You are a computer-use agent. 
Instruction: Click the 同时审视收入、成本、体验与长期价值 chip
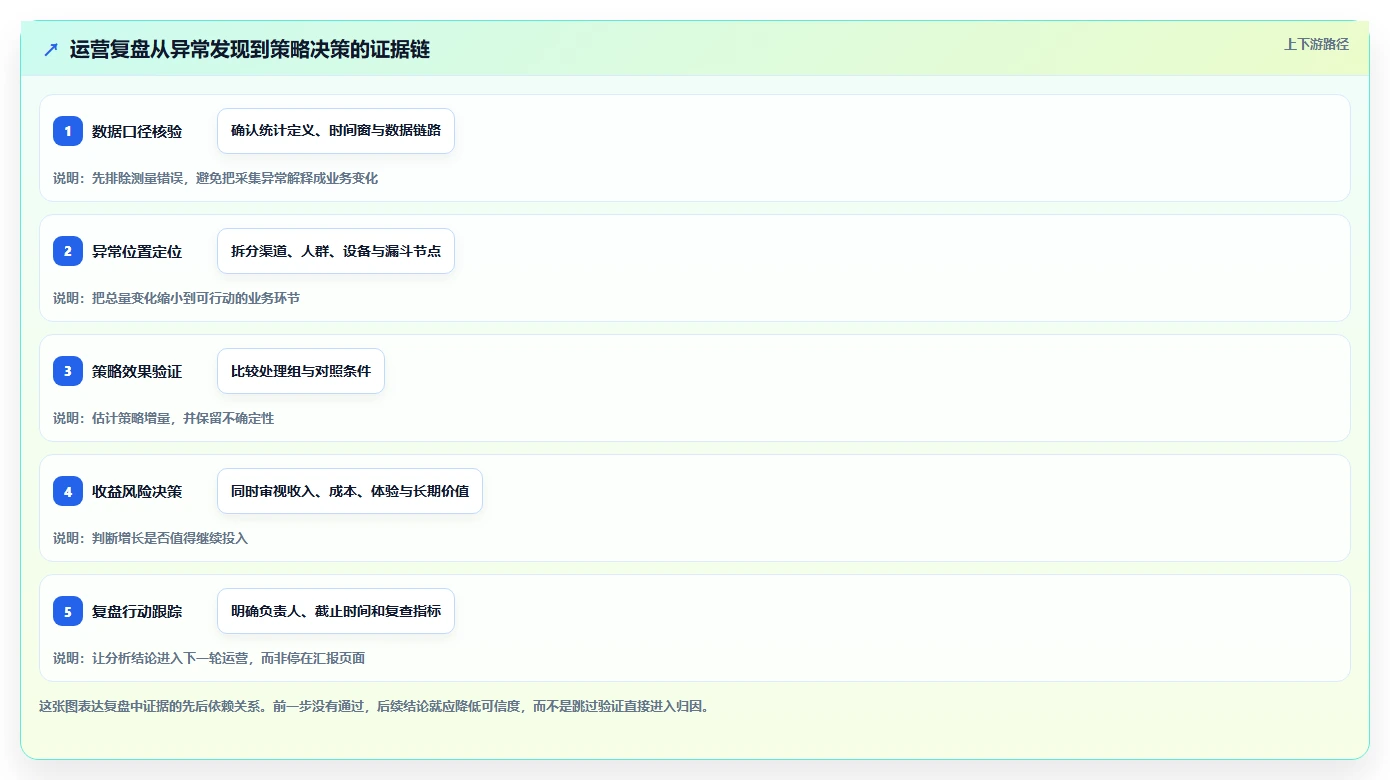pyautogui.click(x=350, y=491)
